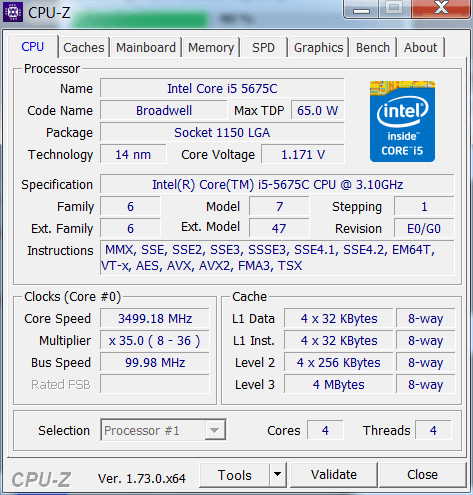Click the 3499.18 MHz core speed value
This screenshot has height=495, width=473.
coord(155,319)
